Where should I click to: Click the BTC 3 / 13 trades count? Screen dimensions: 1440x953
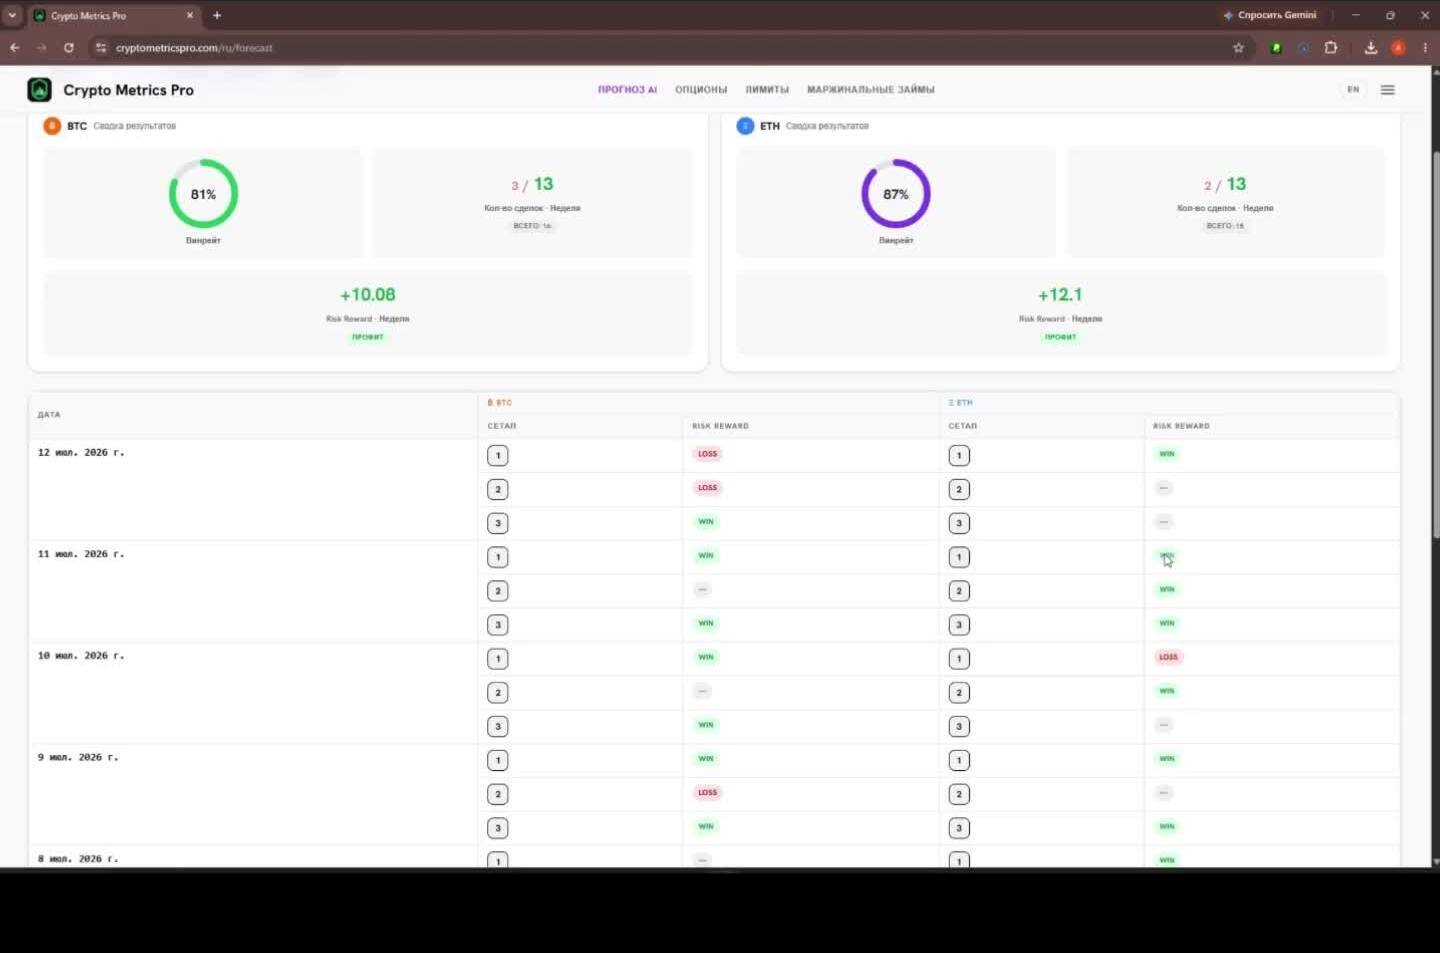click(532, 184)
